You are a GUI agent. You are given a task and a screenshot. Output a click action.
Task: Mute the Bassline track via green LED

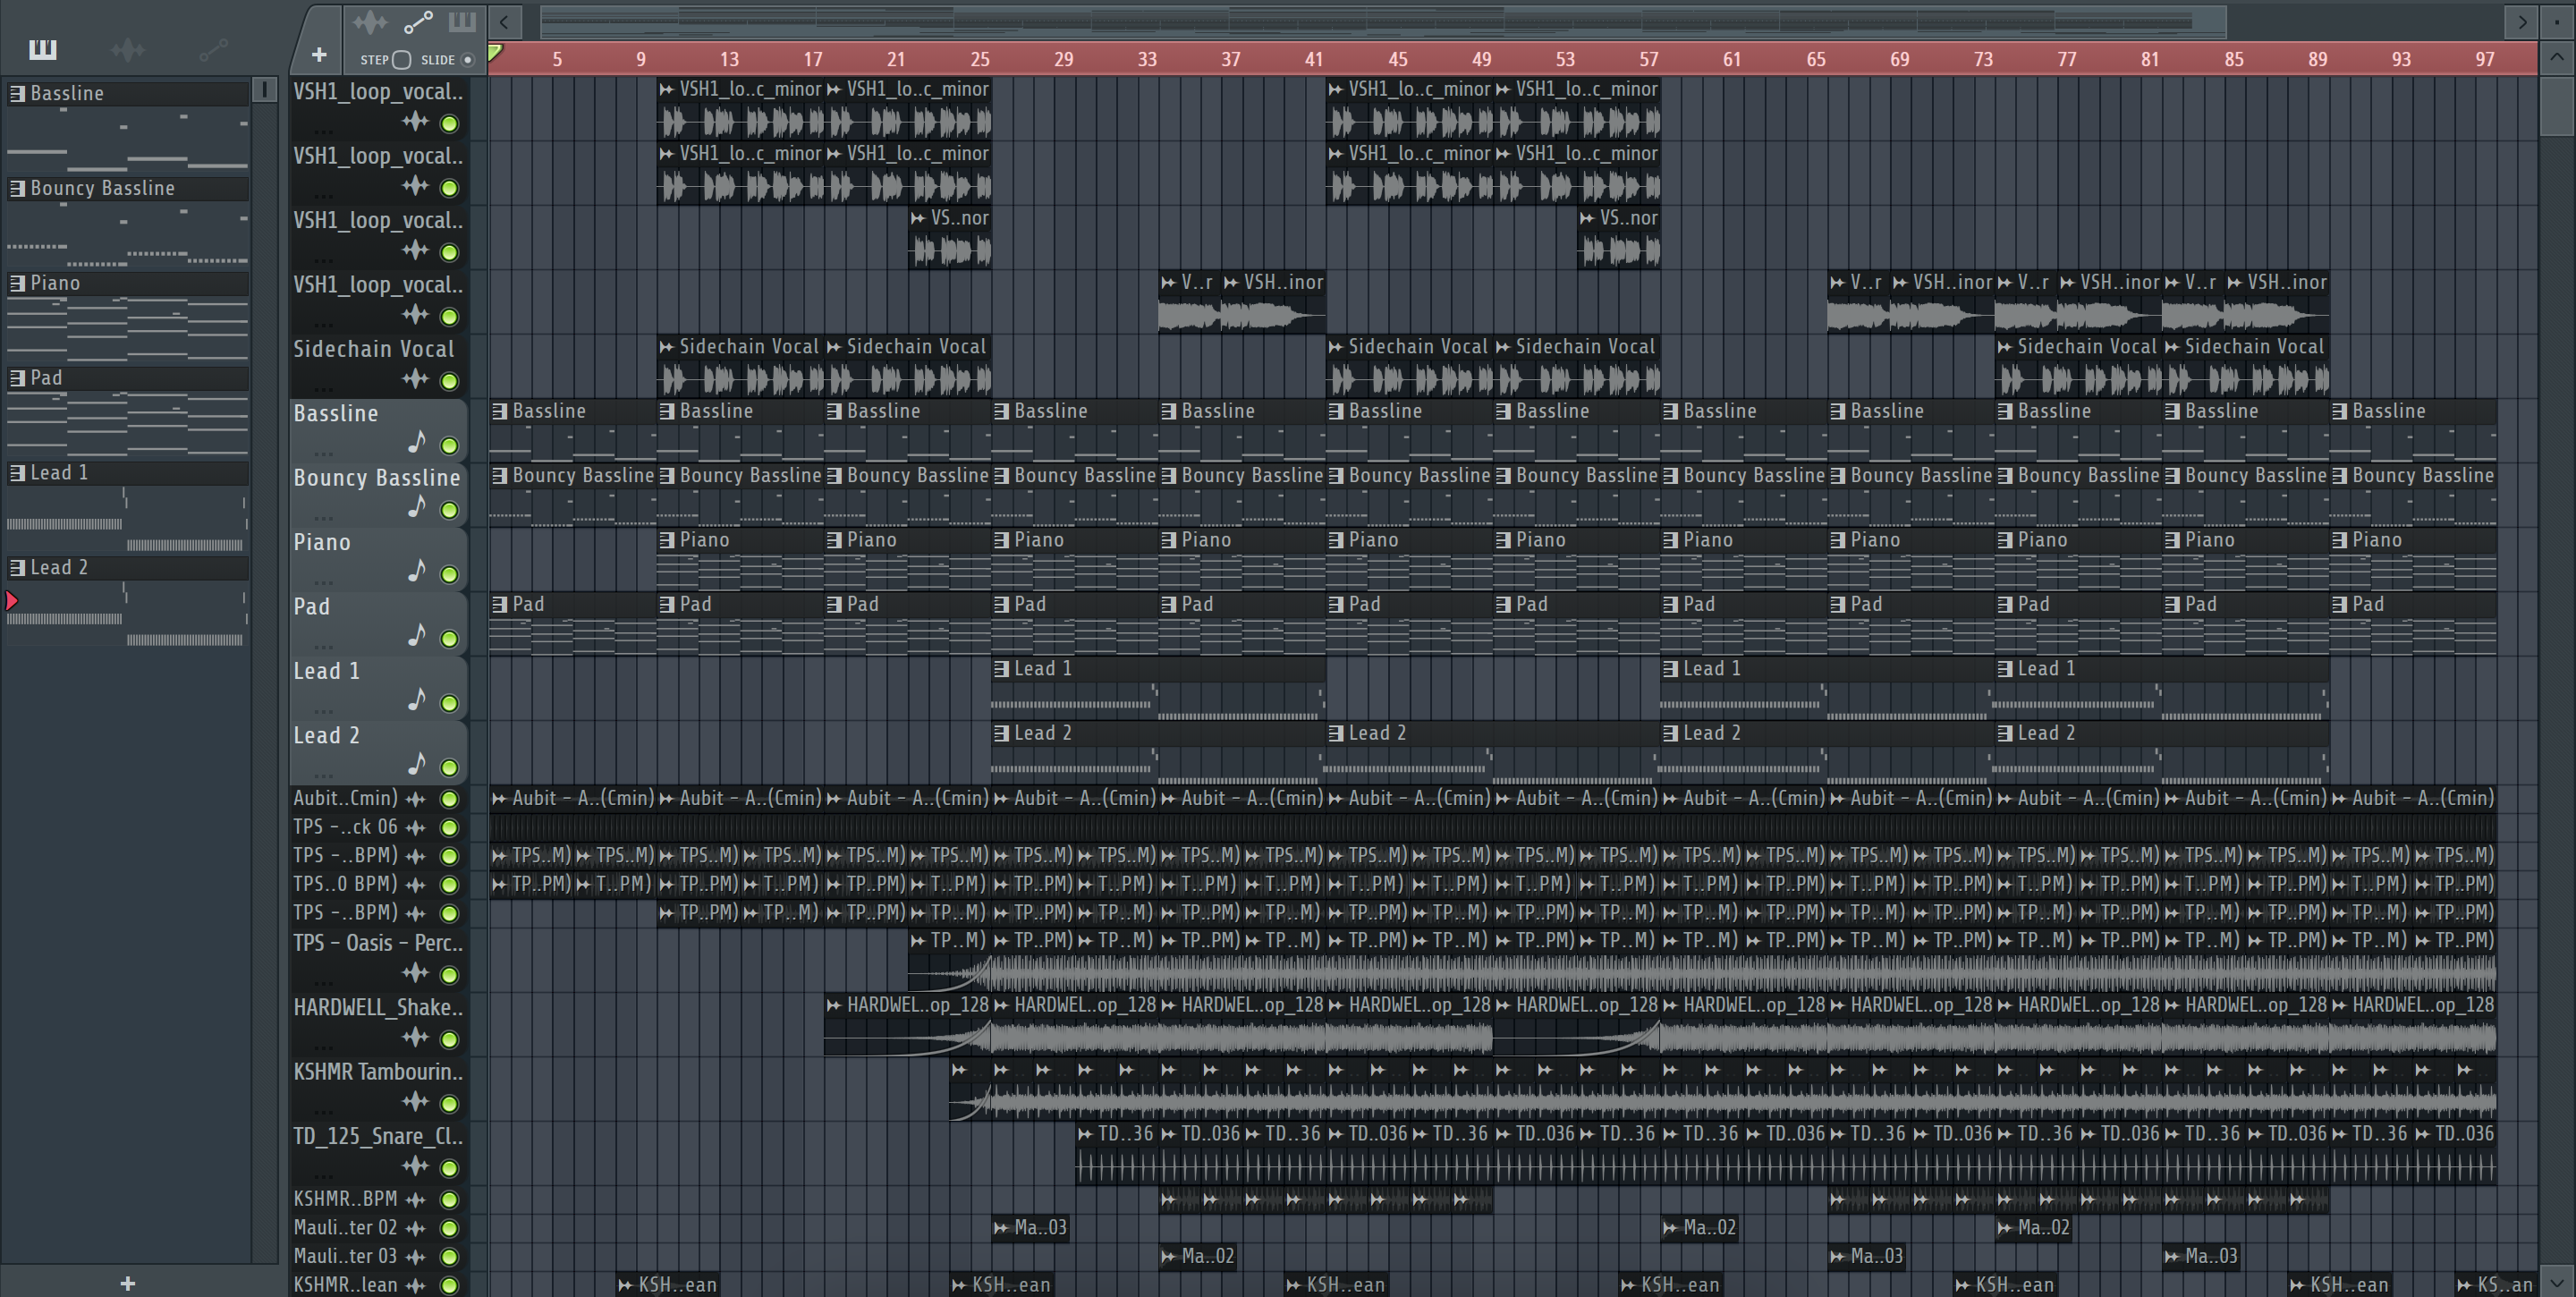pyautogui.click(x=450, y=446)
